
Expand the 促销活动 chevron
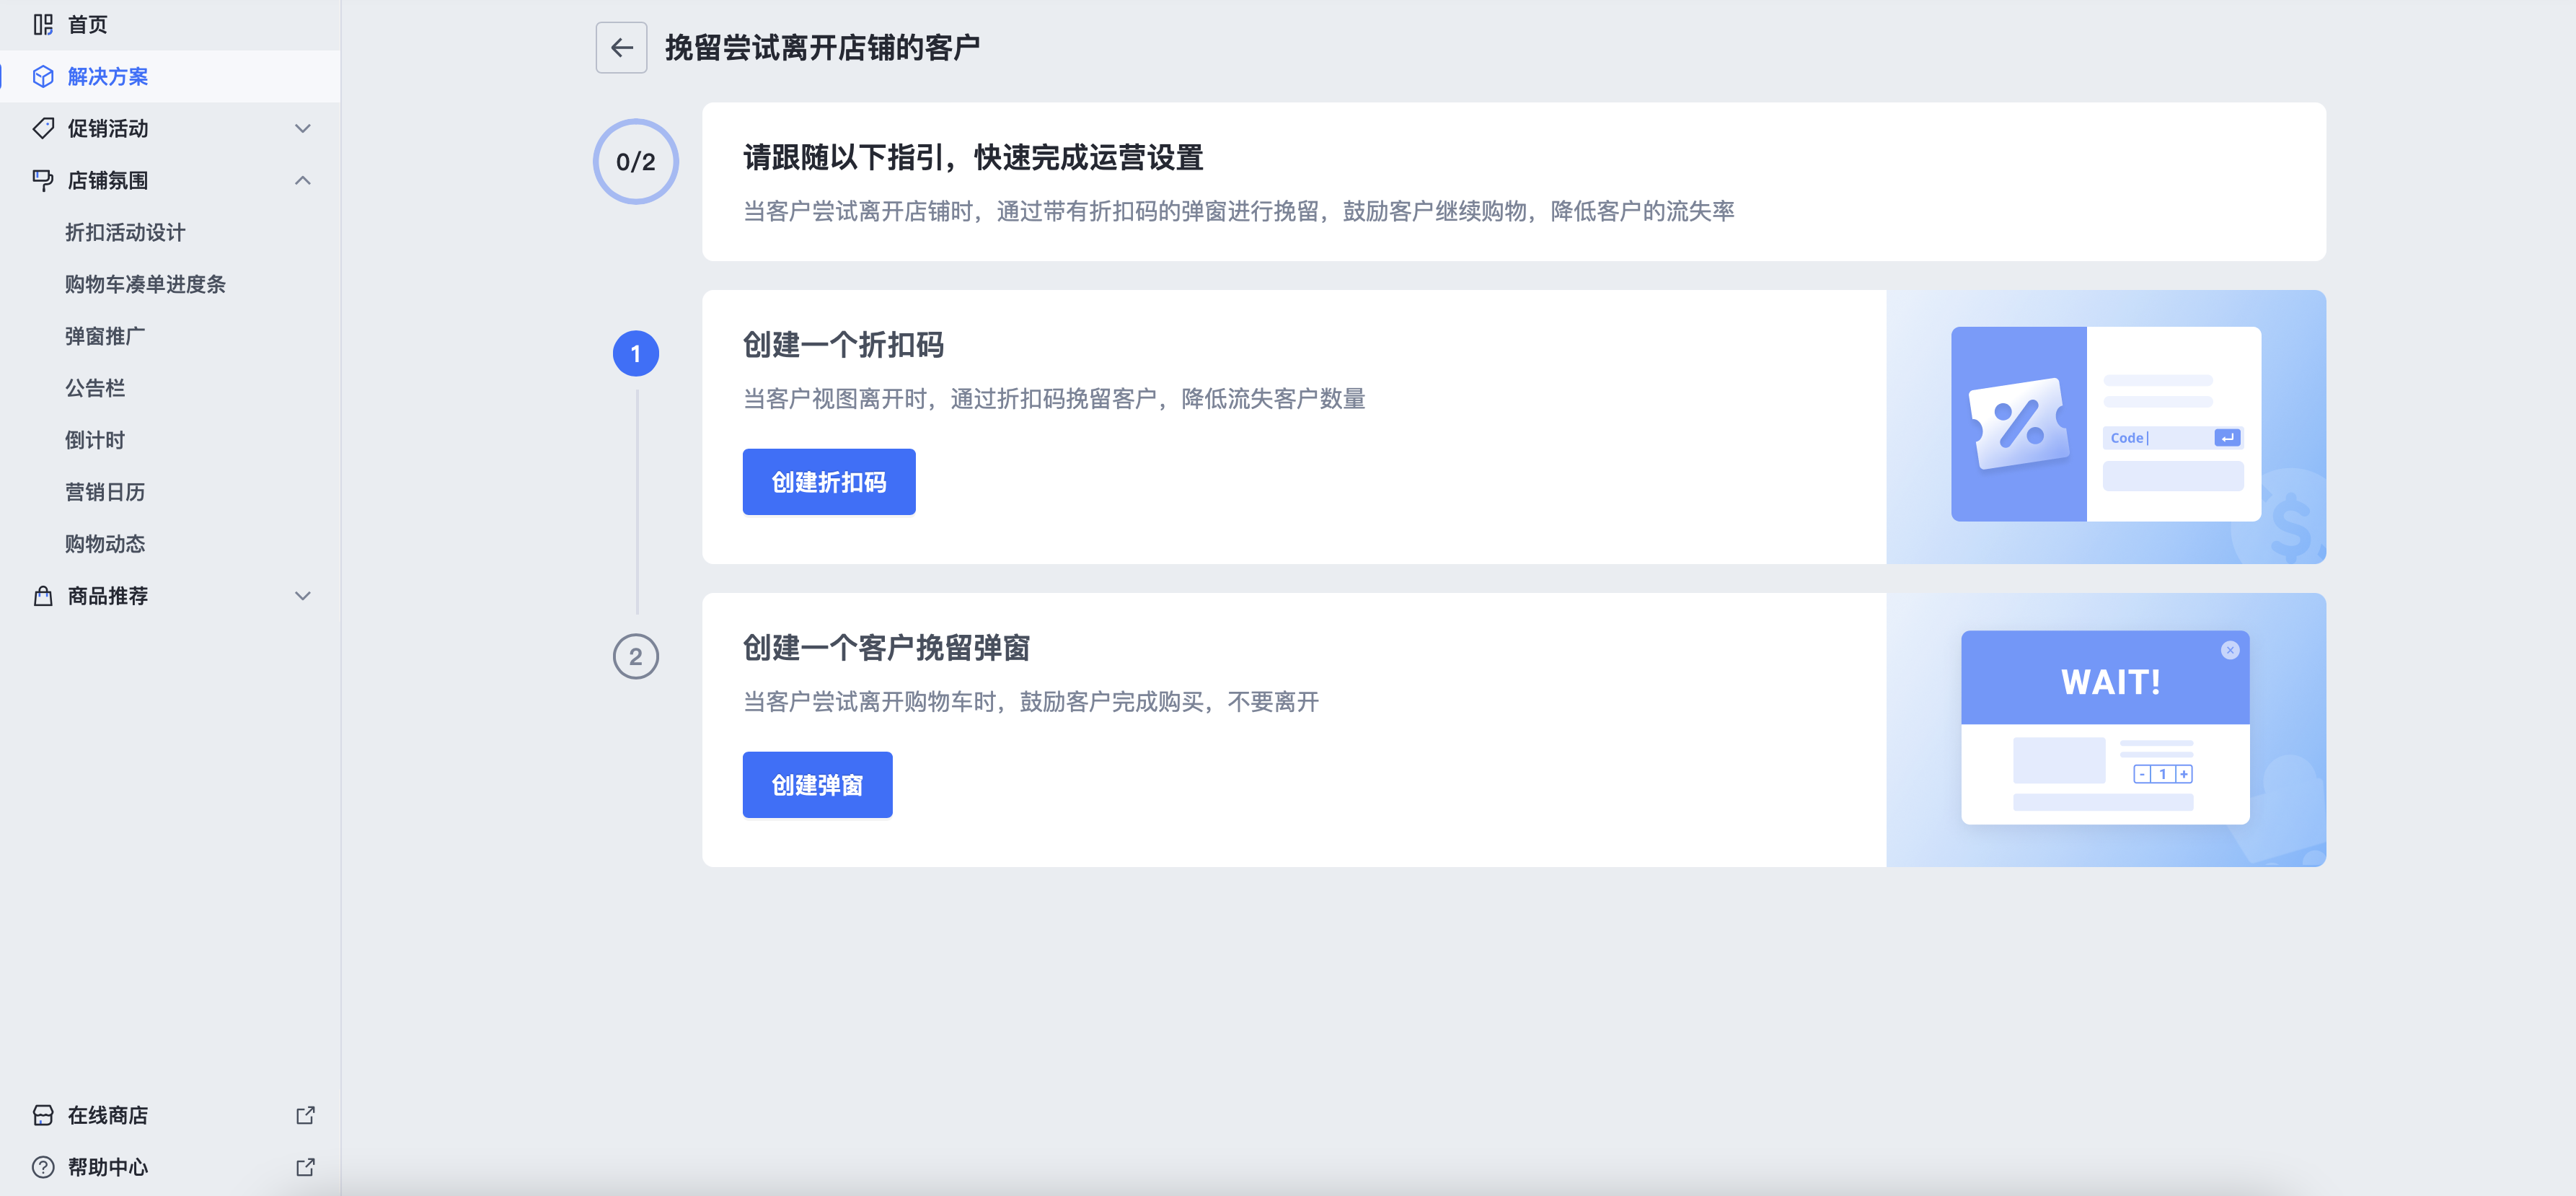303,129
